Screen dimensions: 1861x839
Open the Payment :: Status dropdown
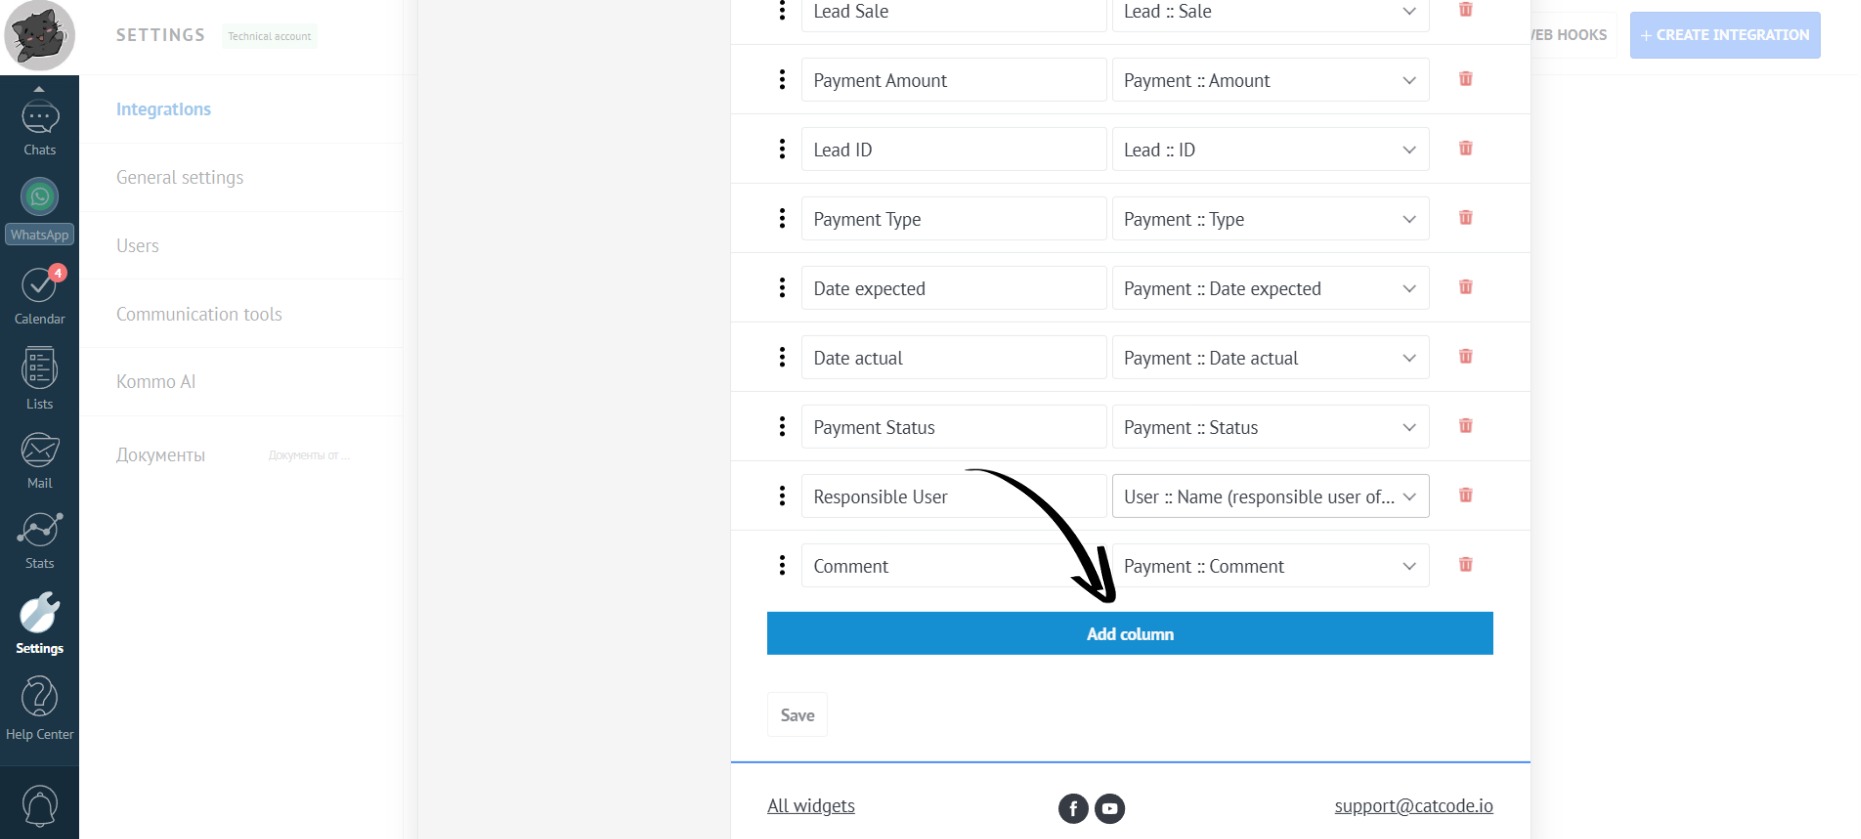(1270, 427)
